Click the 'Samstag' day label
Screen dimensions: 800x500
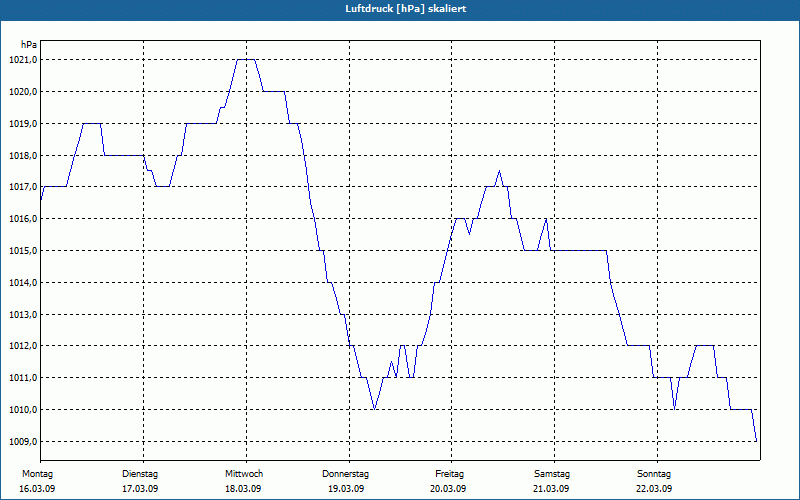point(552,474)
